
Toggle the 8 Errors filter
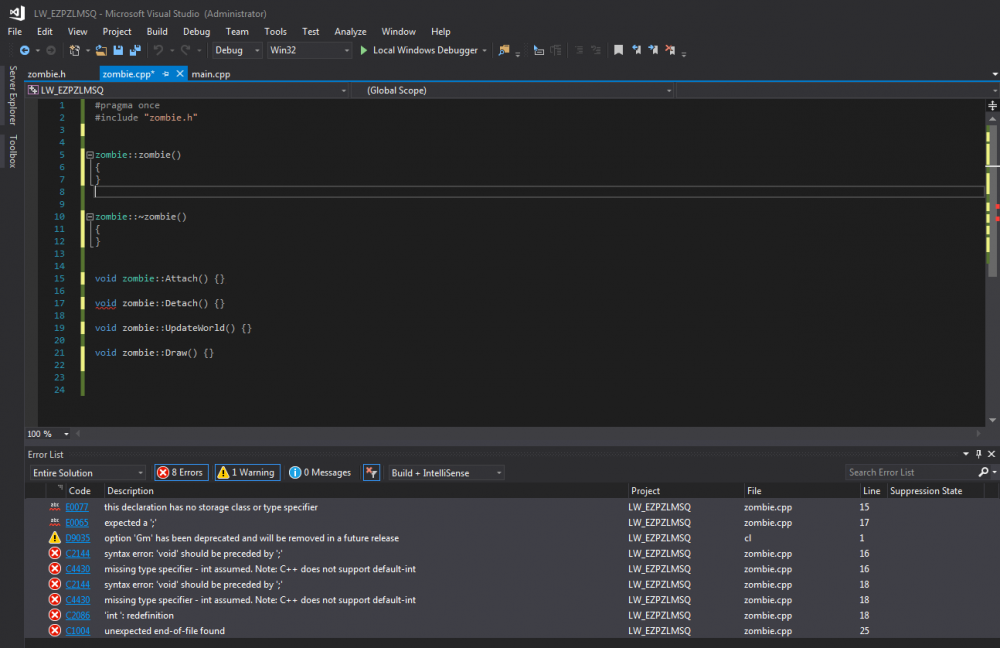(181, 472)
